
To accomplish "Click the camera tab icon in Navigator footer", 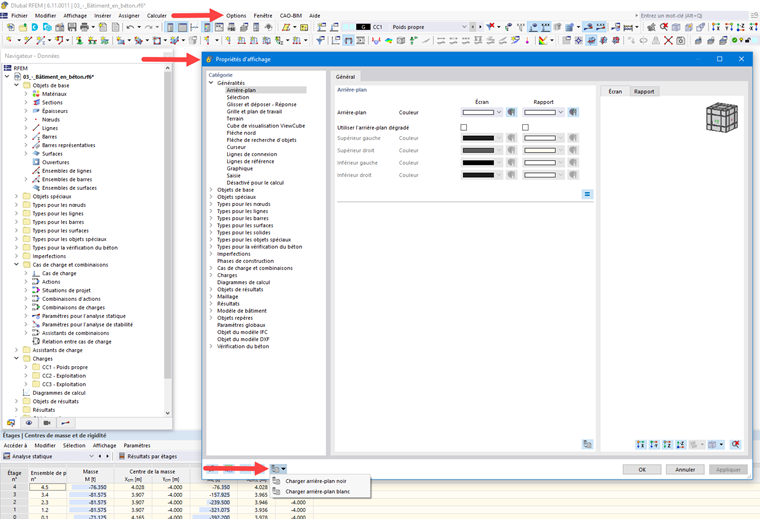I will click(x=47, y=423).
